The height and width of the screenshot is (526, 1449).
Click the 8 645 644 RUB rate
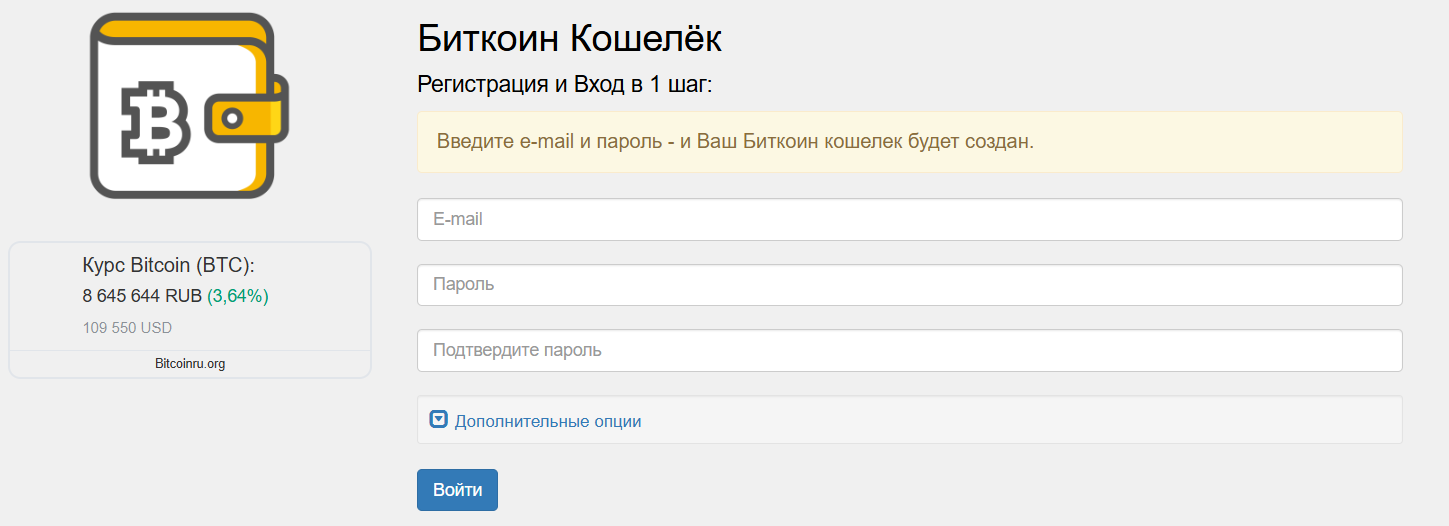tap(142, 296)
